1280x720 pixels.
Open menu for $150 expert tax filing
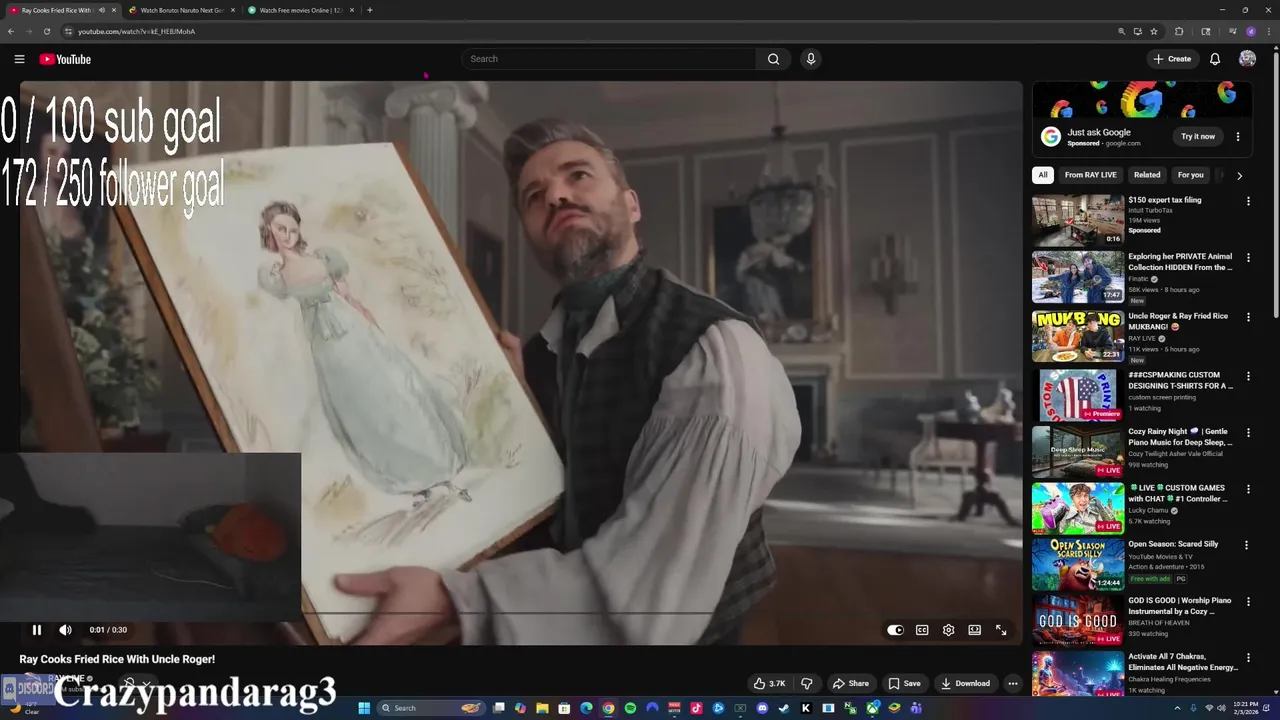(1248, 201)
